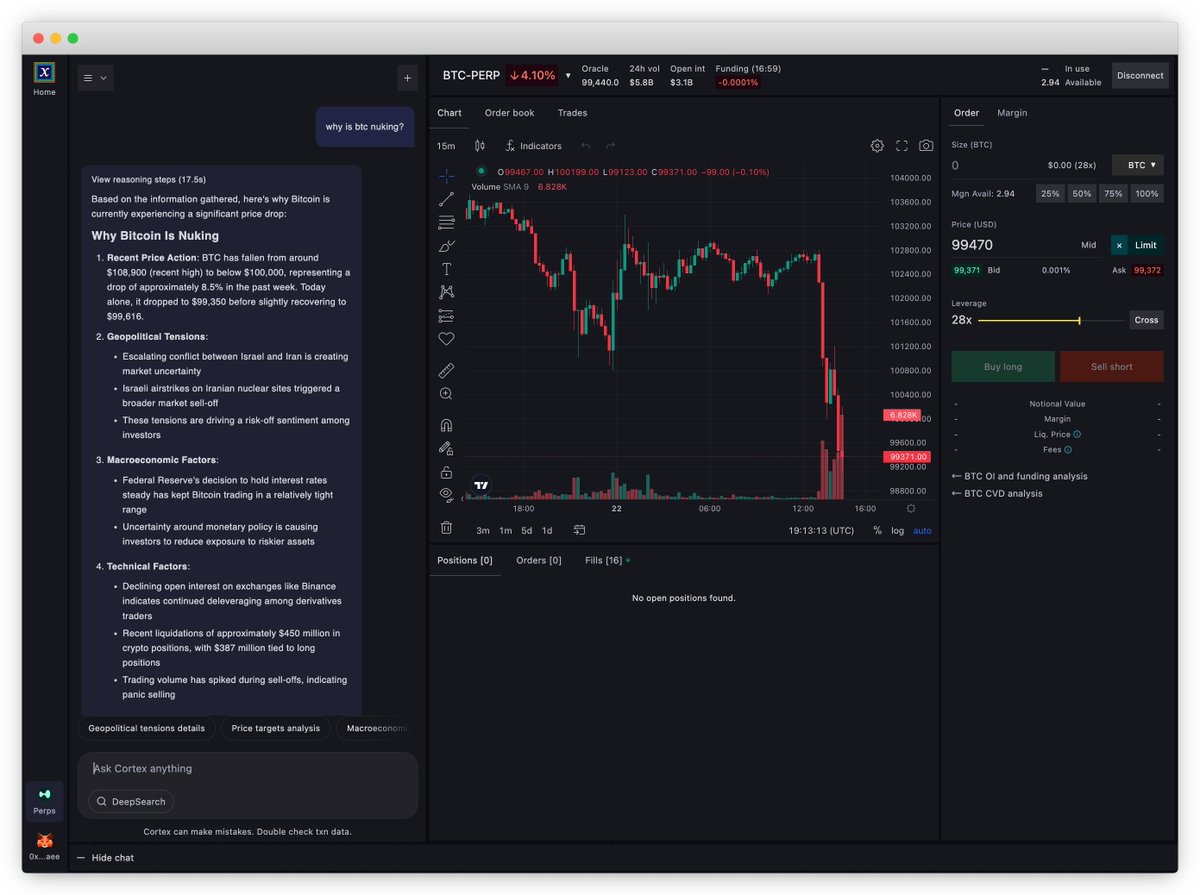The width and height of the screenshot is (1200, 895).
Task: Switch to the Trades tab
Action: [x=573, y=113]
